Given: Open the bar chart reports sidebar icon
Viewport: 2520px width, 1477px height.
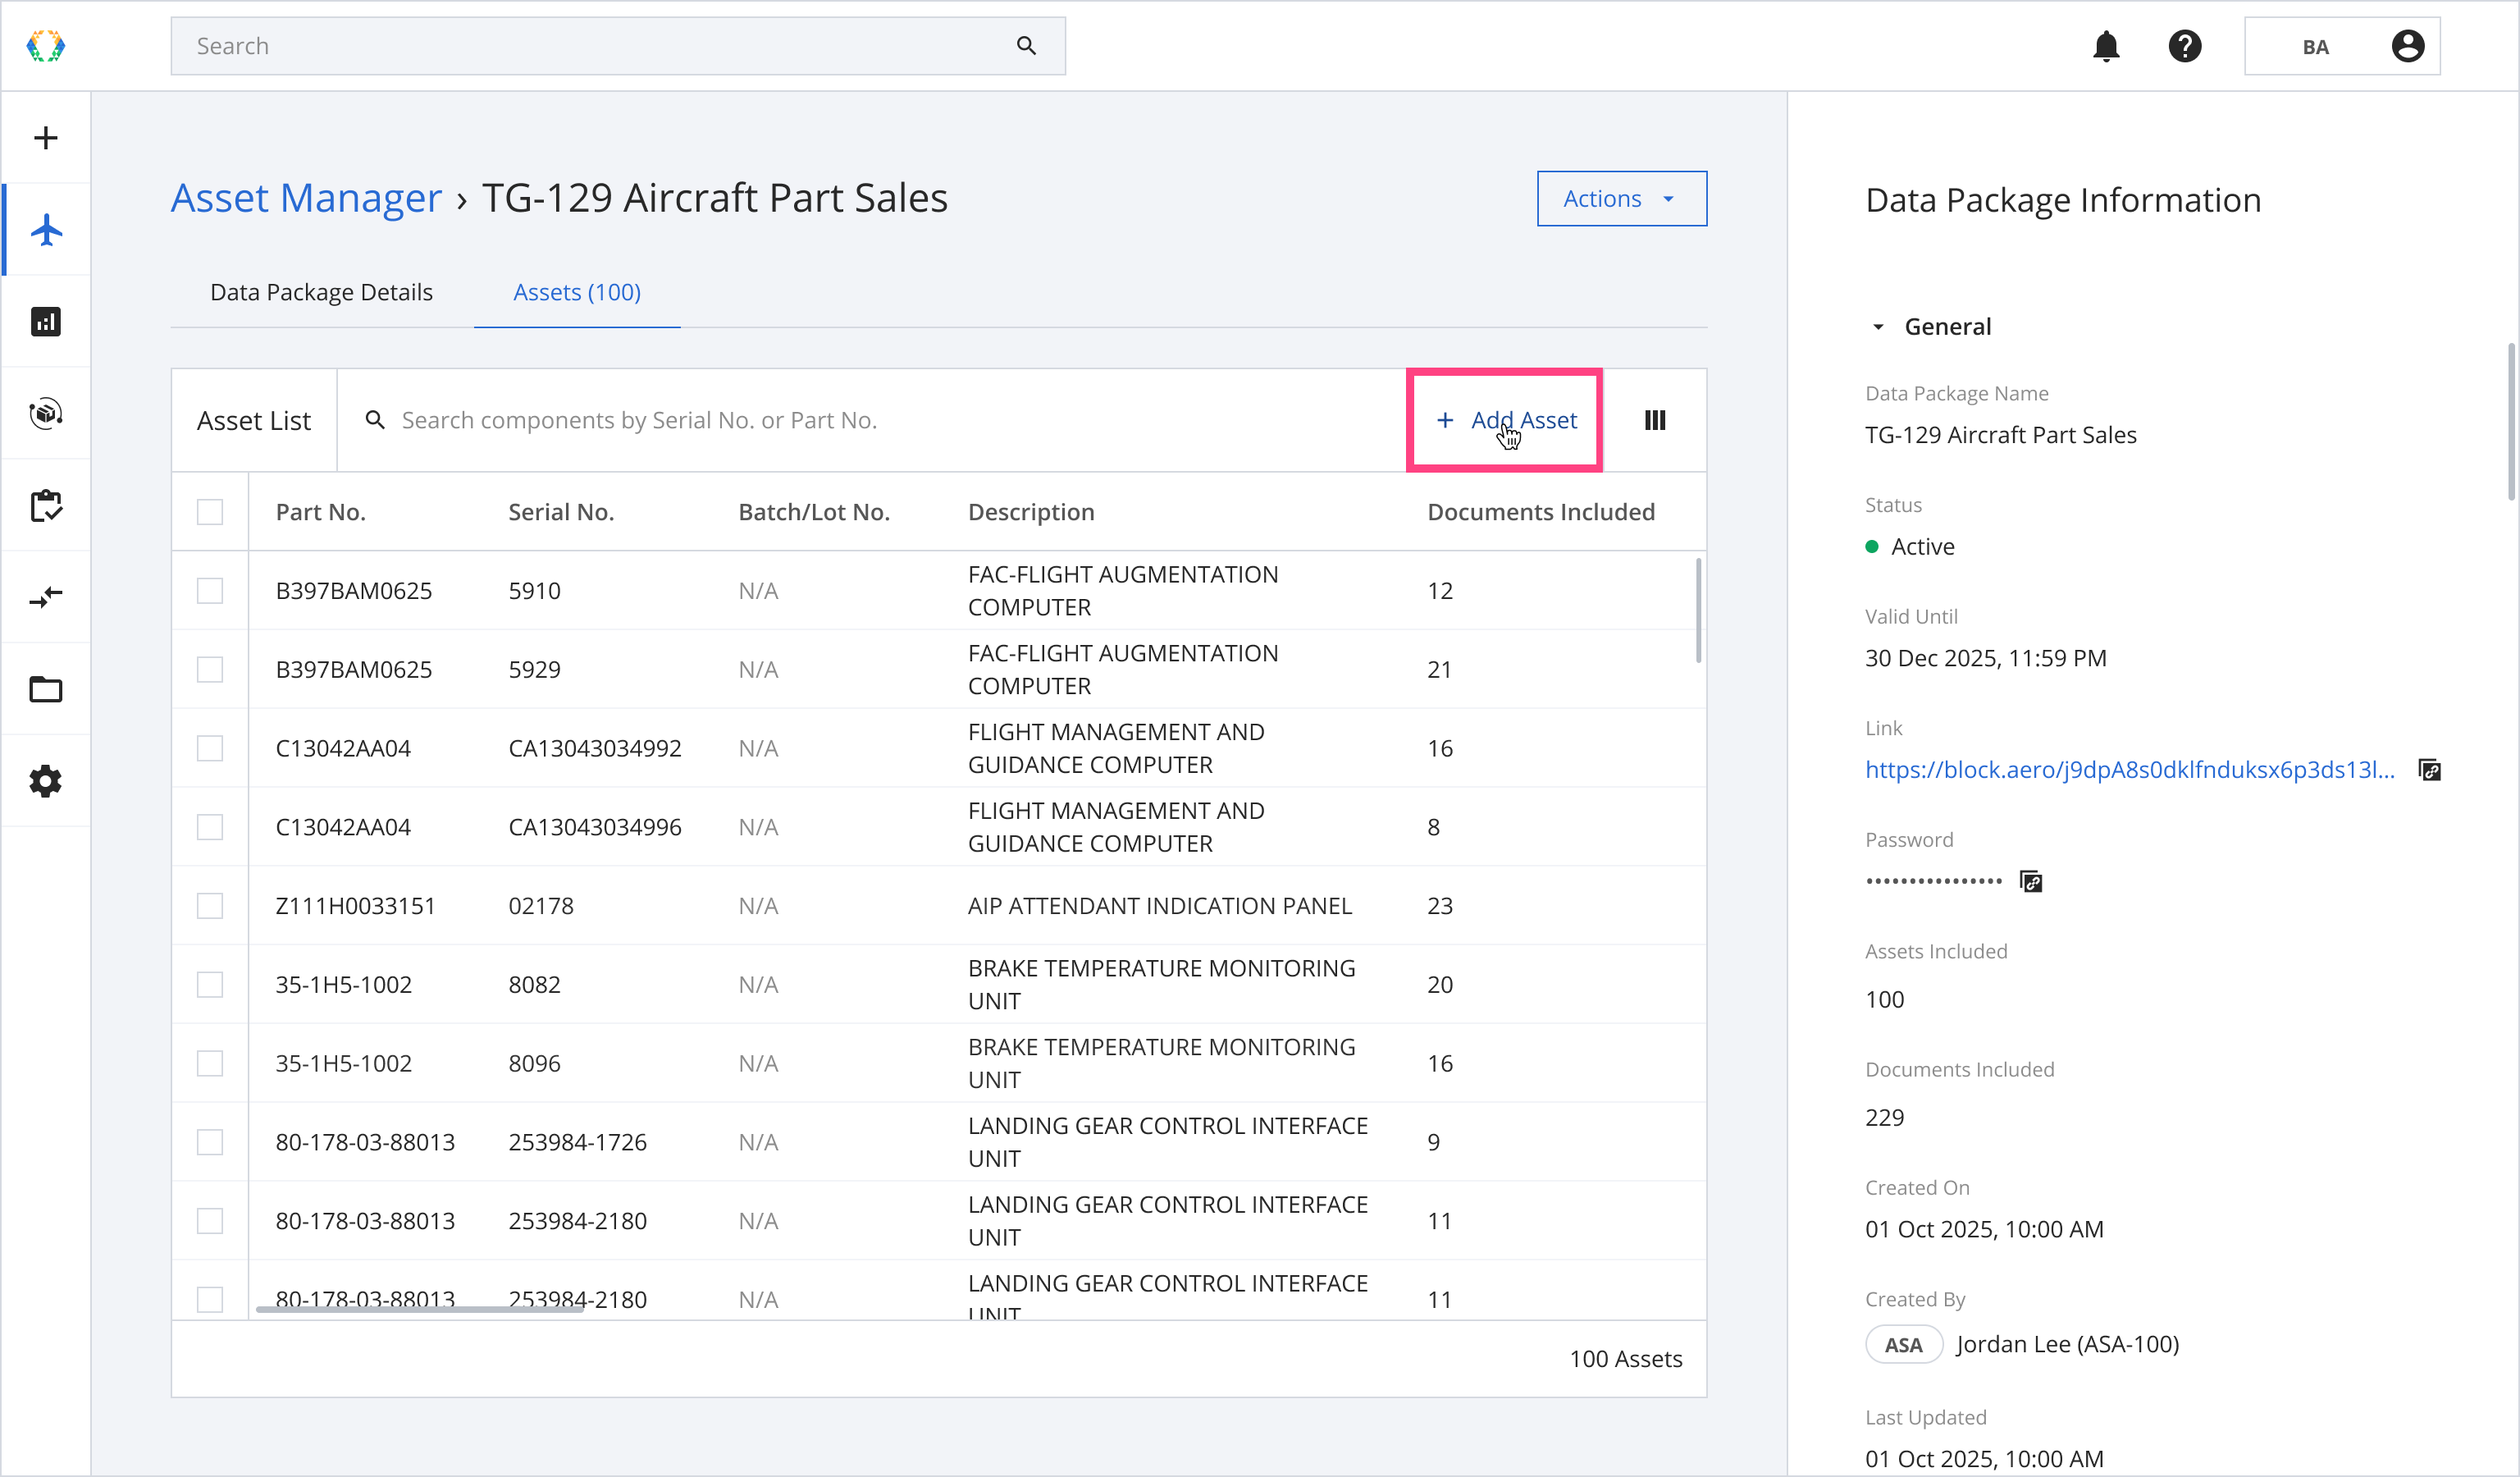Looking at the screenshot, I should [x=46, y=322].
